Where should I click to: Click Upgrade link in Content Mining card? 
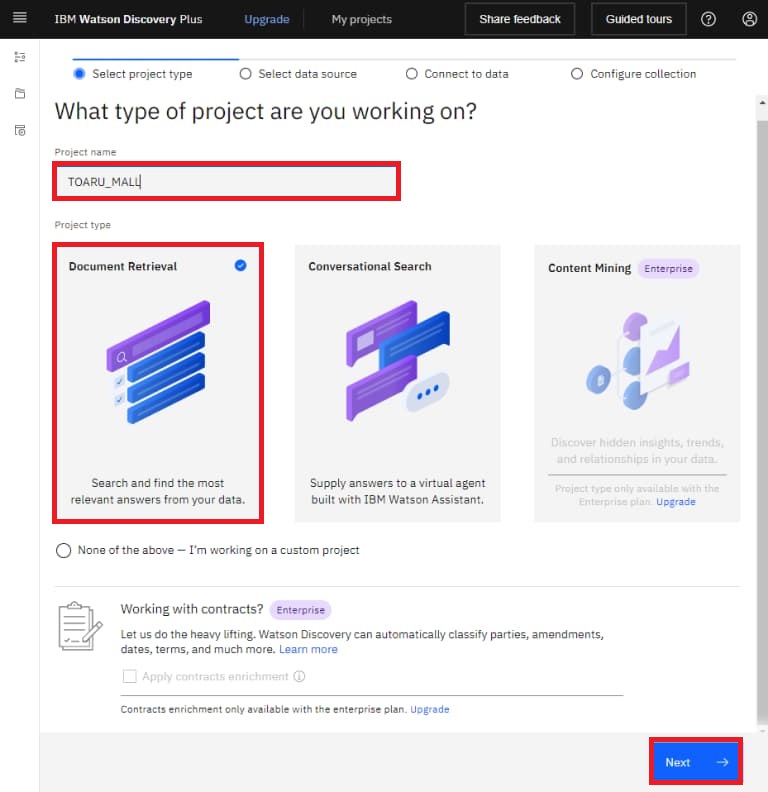(x=676, y=502)
